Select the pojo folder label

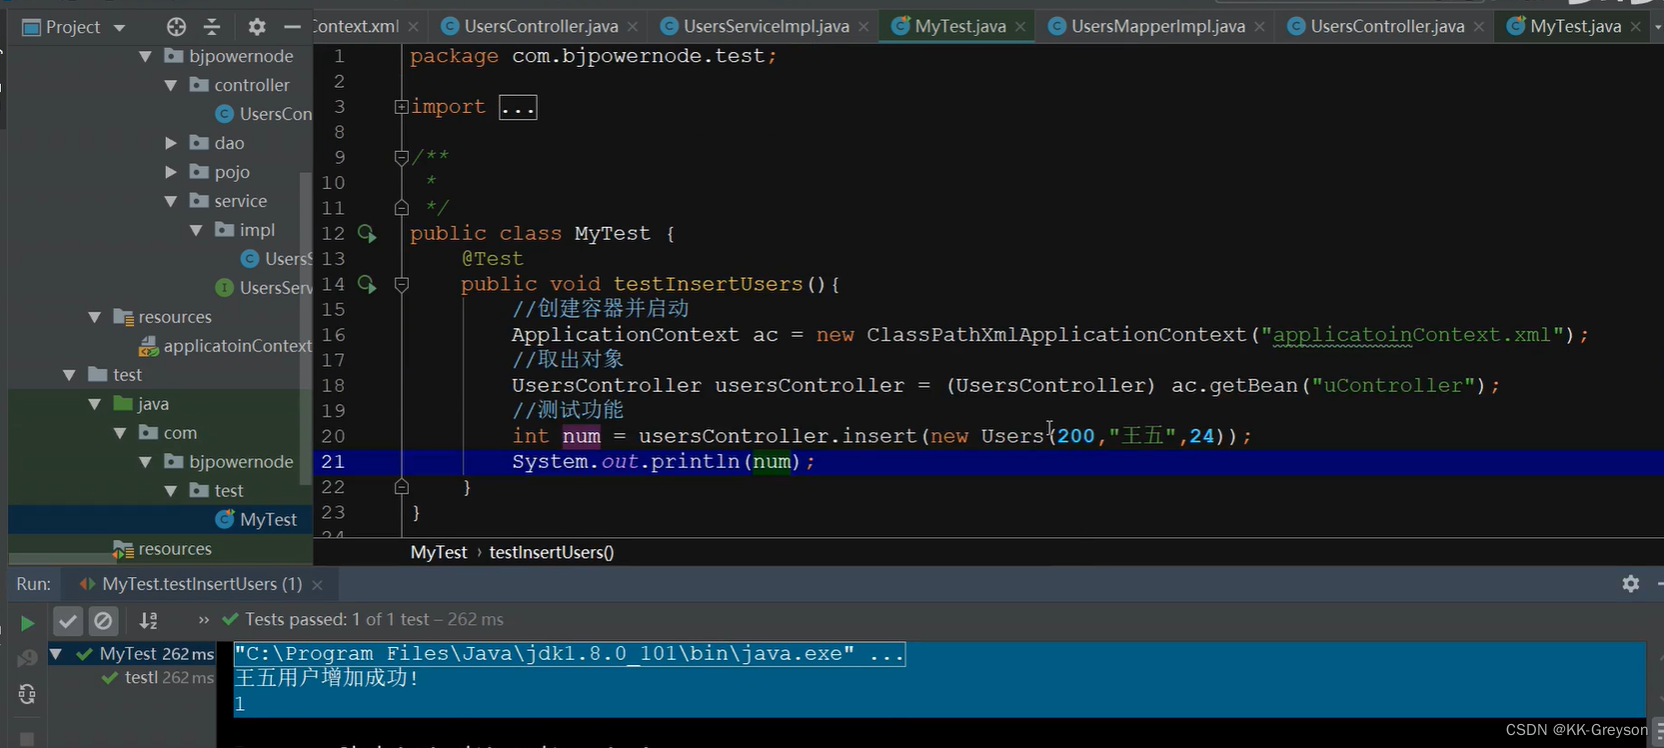232,173
